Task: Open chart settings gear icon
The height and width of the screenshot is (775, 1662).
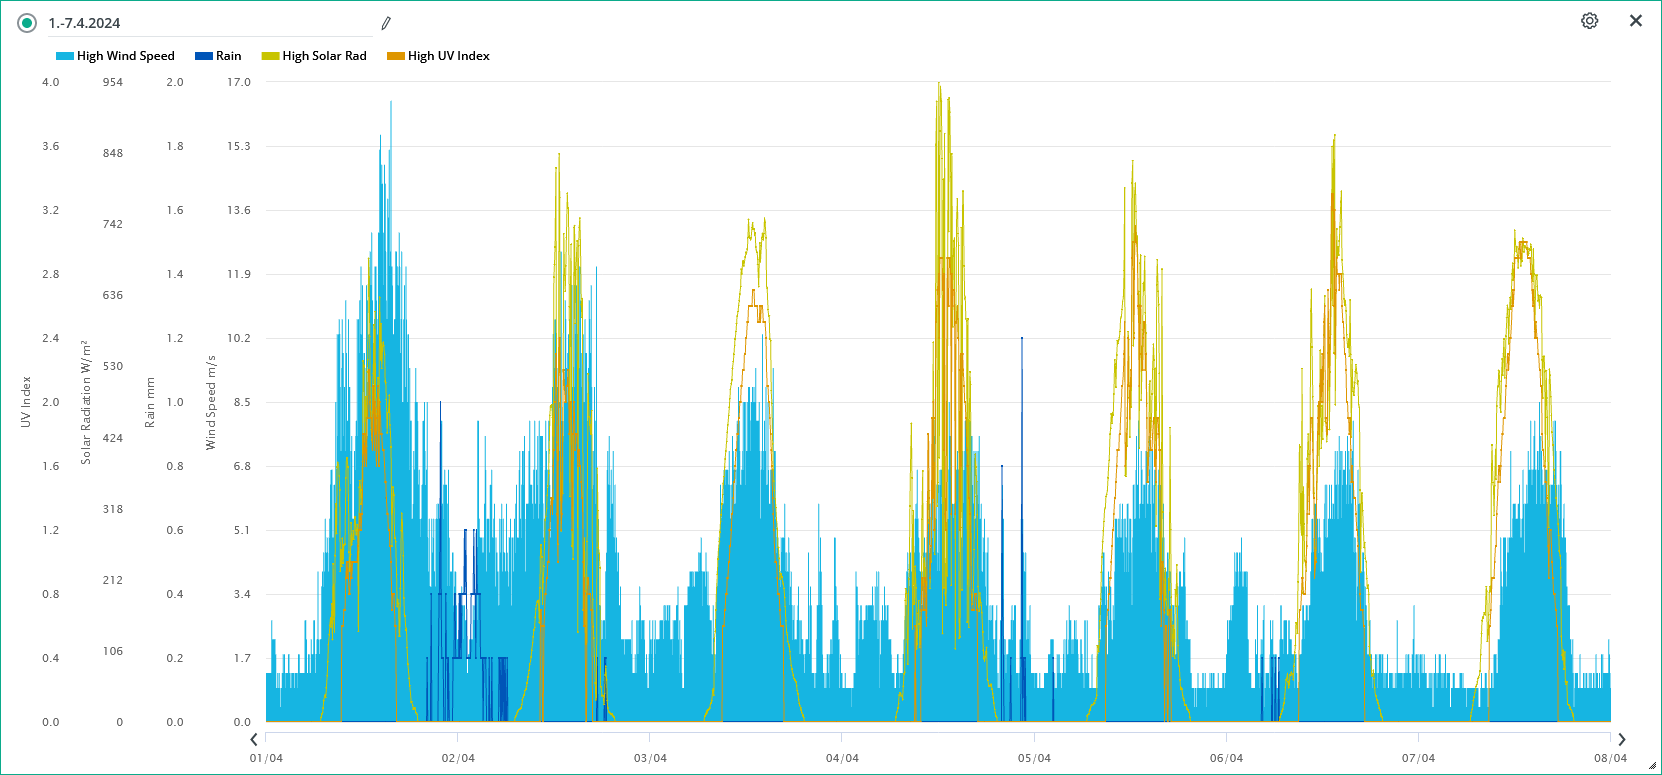Action: tap(1589, 21)
